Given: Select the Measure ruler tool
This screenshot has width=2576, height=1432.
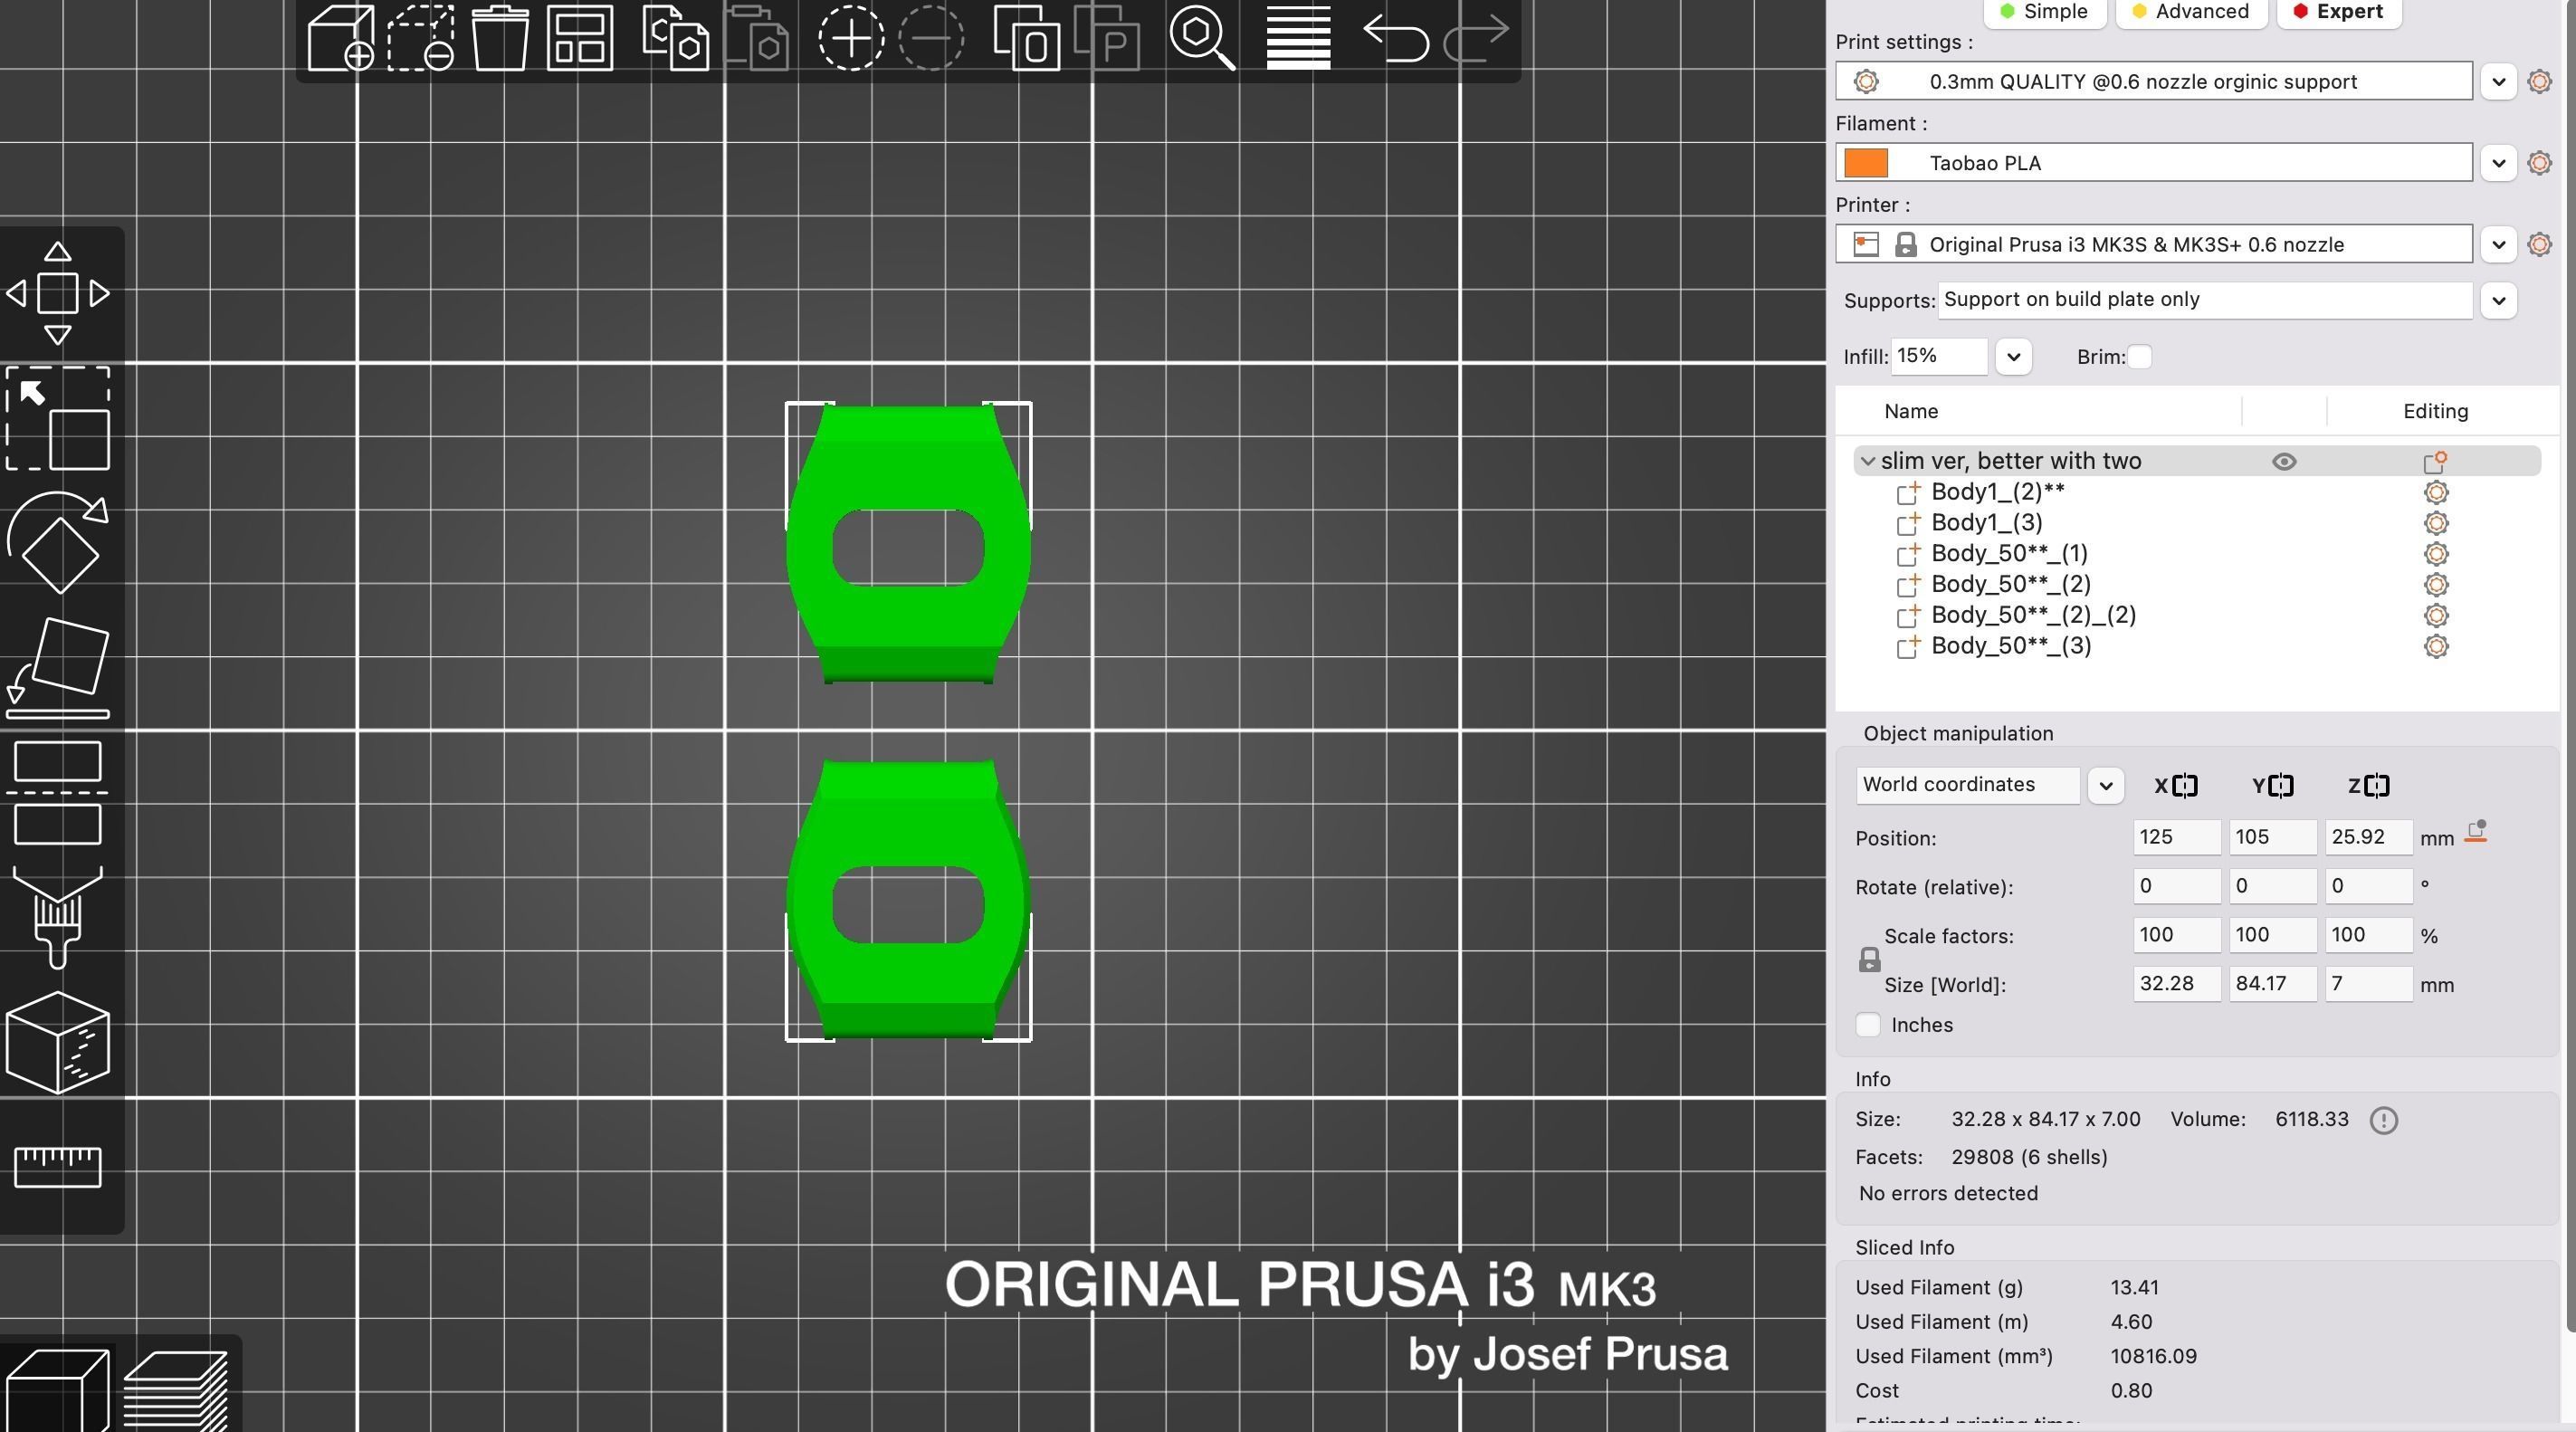Looking at the screenshot, I should point(58,1166).
